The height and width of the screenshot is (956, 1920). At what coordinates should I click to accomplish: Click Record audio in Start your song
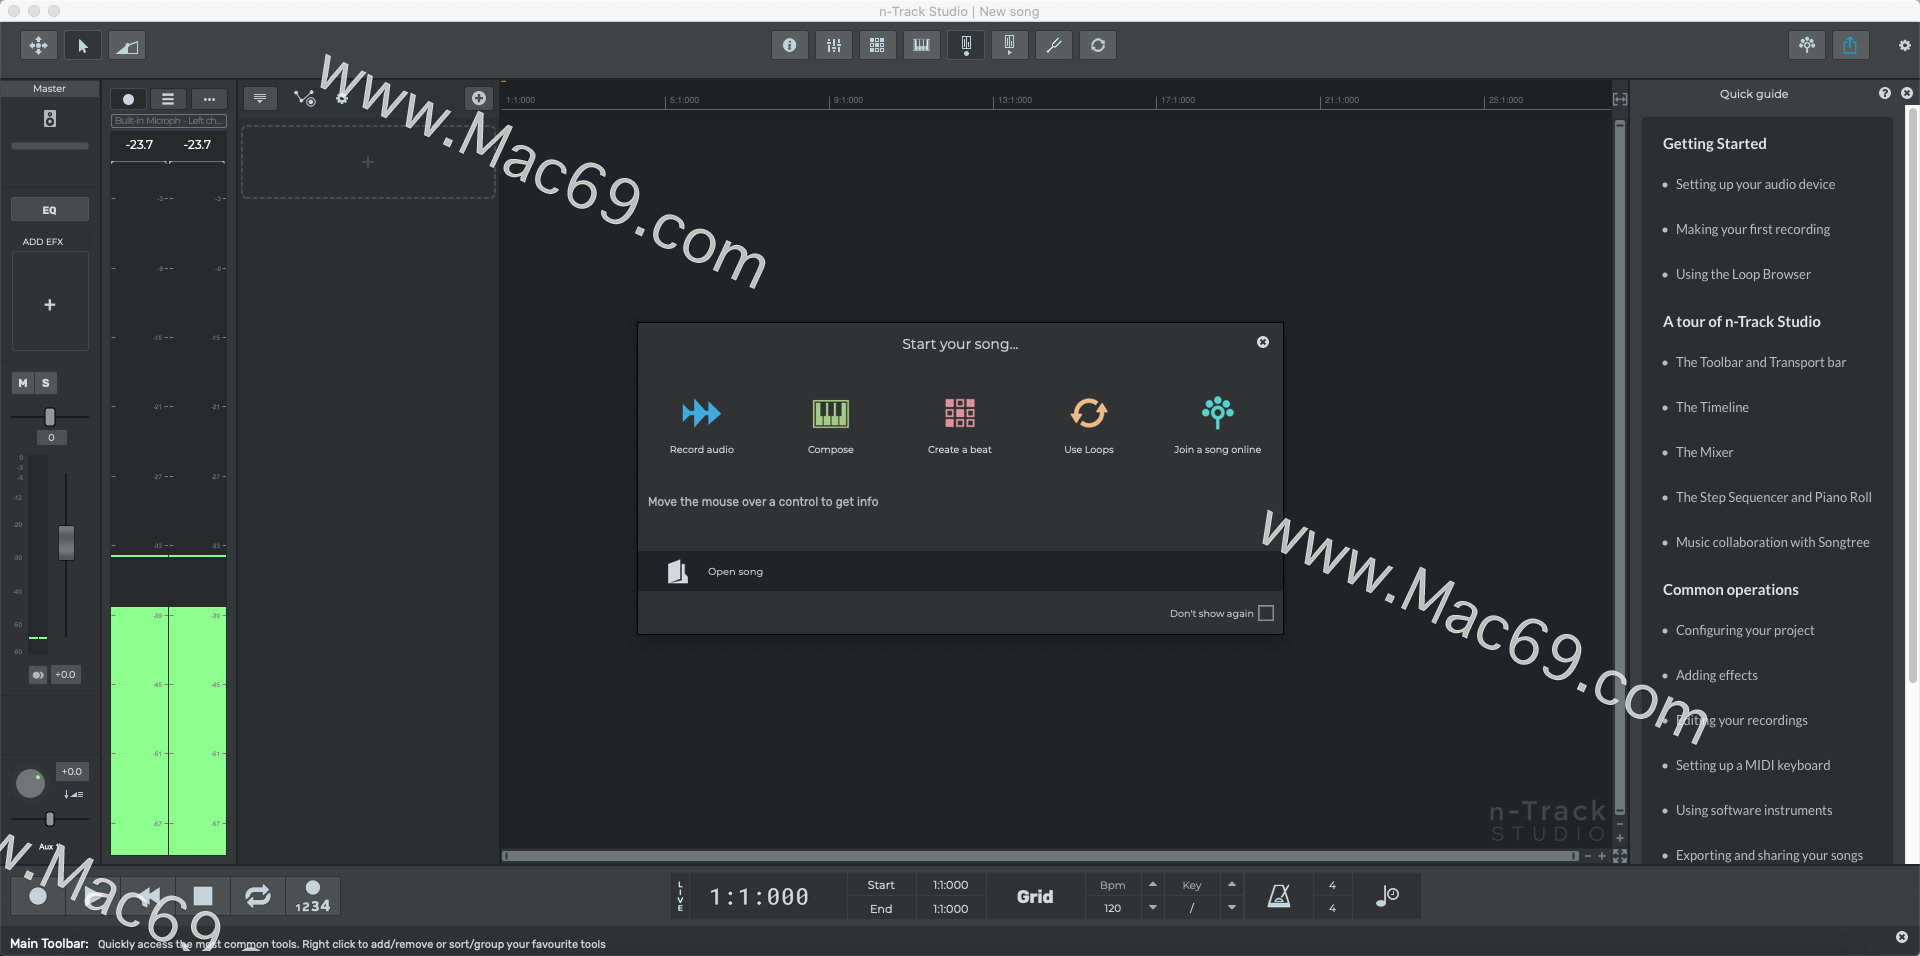[x=701, y=425]
